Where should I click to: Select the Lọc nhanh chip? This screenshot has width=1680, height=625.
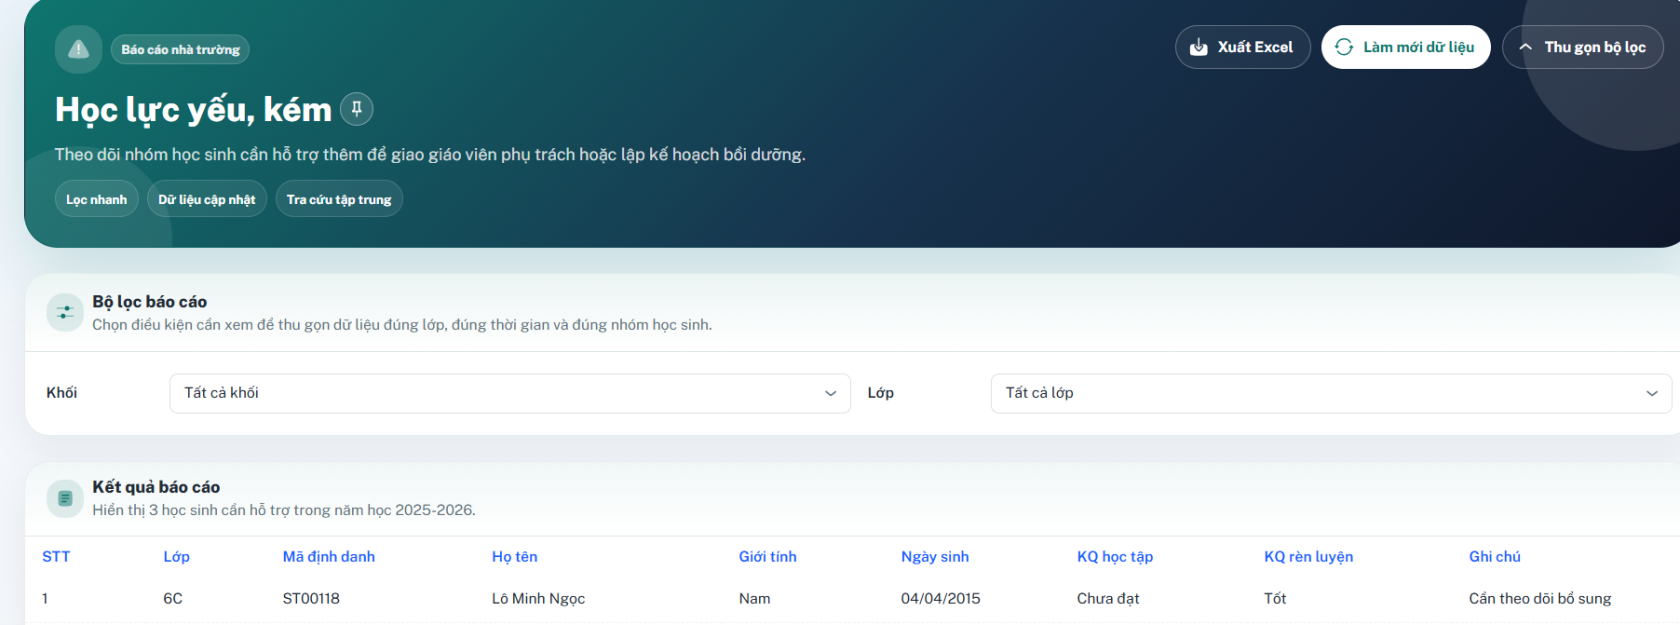(x=97, y=199)
